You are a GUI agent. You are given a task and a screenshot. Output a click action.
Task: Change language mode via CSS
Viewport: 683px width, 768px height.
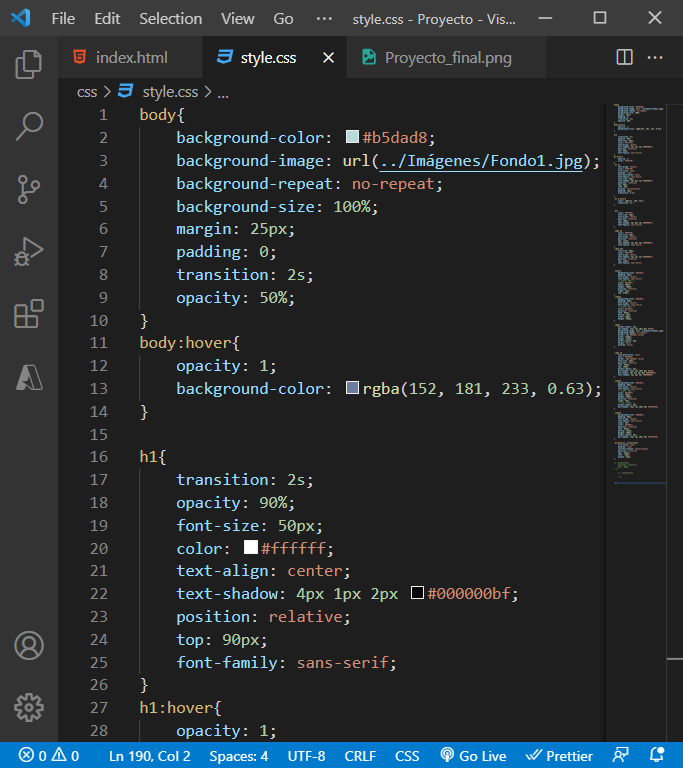(407, 756)
